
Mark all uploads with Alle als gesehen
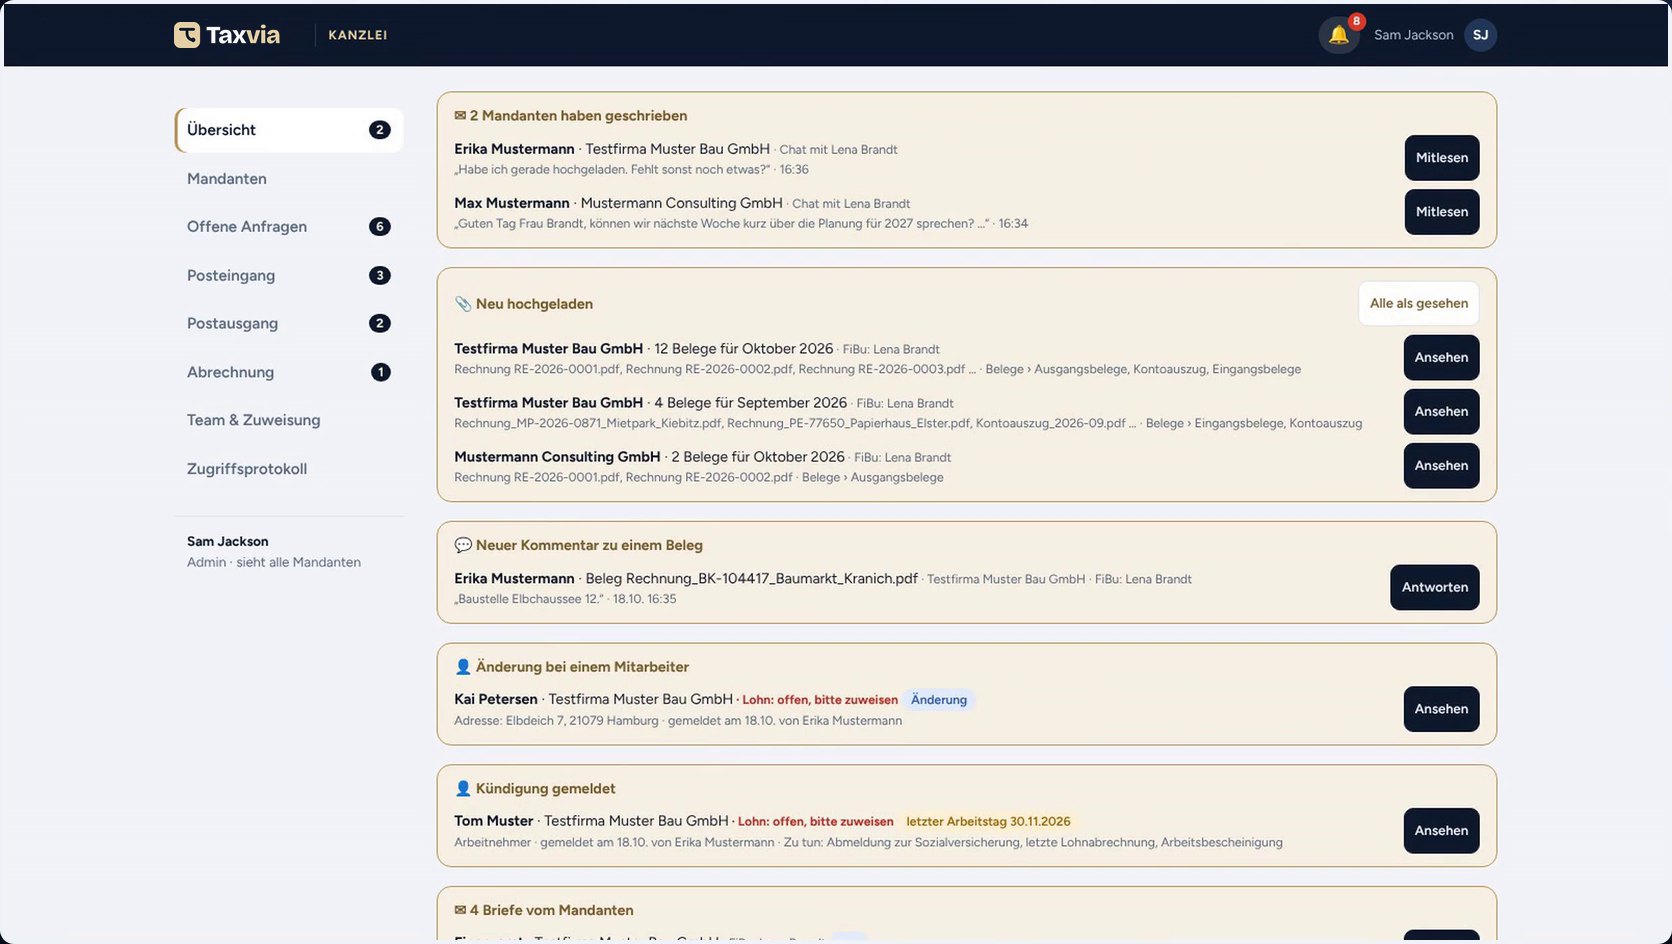1418,304
